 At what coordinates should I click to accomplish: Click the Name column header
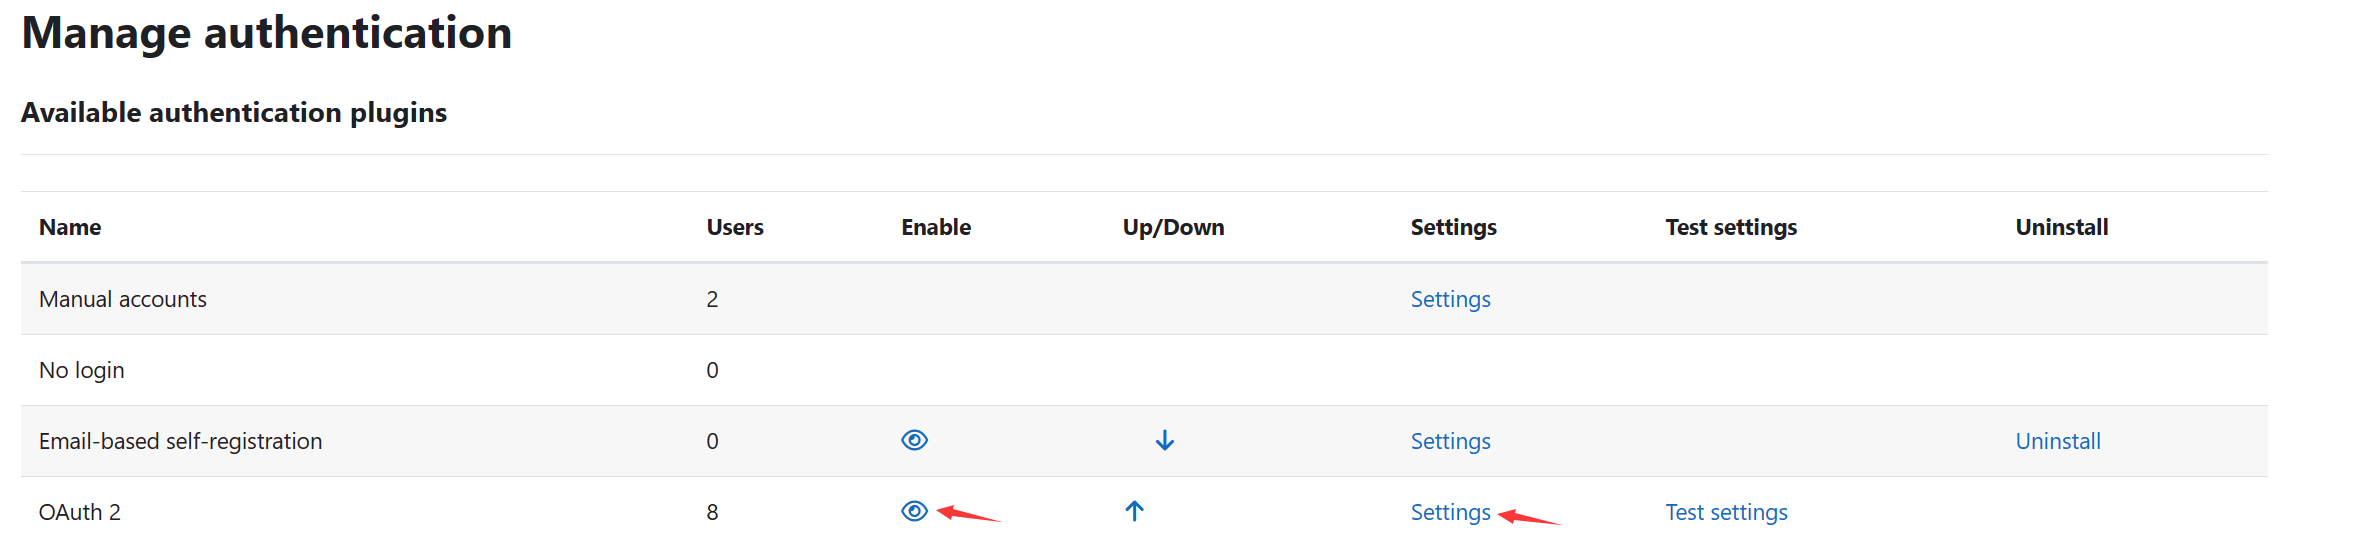(70, 227)
